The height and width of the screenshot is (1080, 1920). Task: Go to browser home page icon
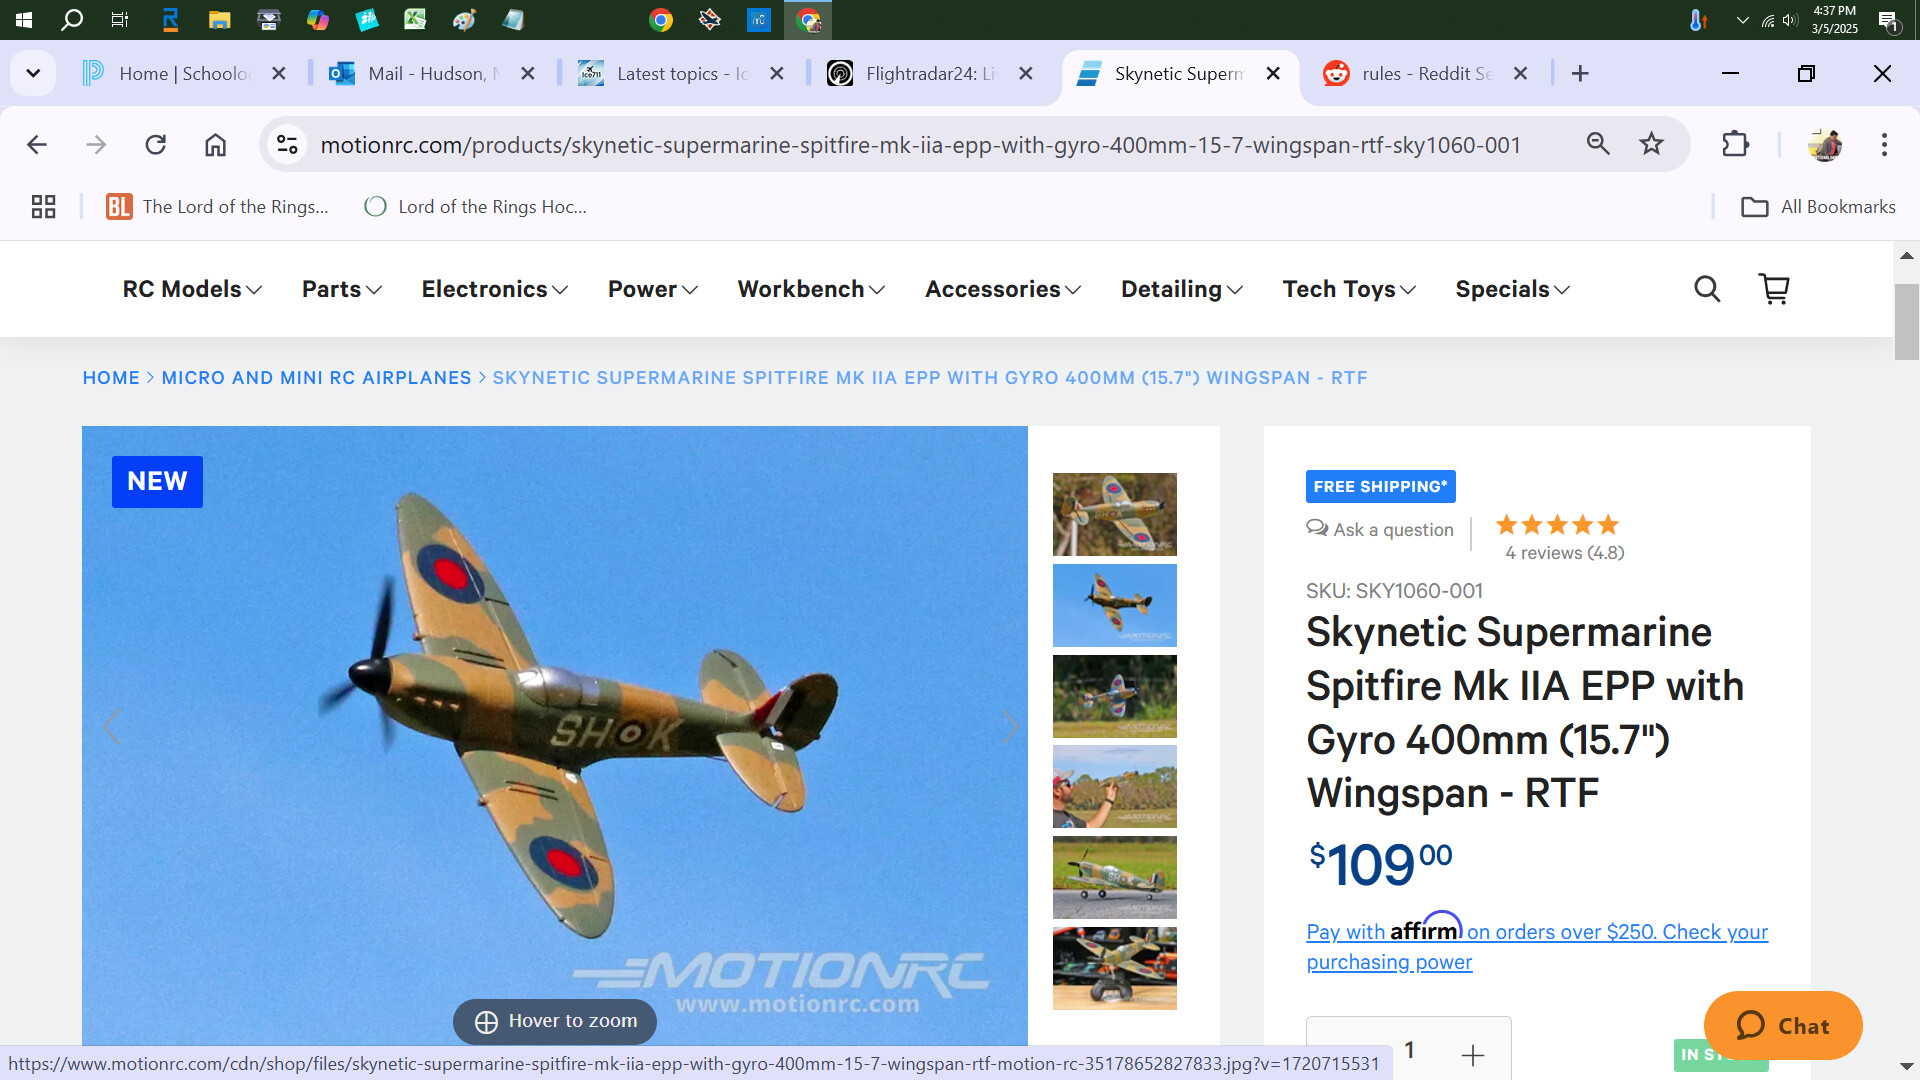[215, 144]
